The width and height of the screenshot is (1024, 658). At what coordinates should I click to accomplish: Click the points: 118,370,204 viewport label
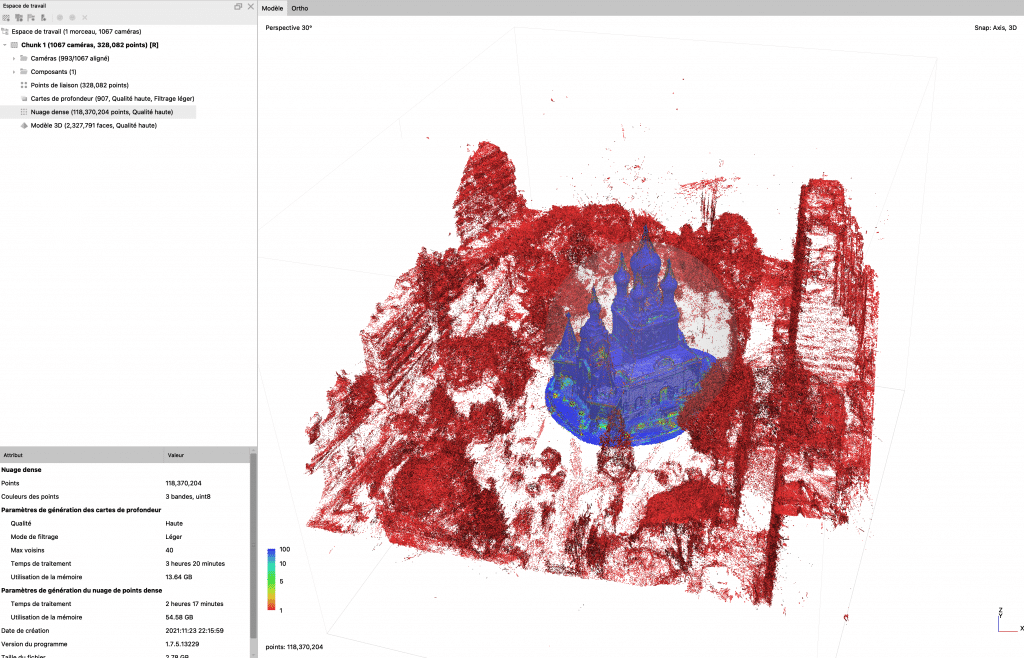coord(294,647)
